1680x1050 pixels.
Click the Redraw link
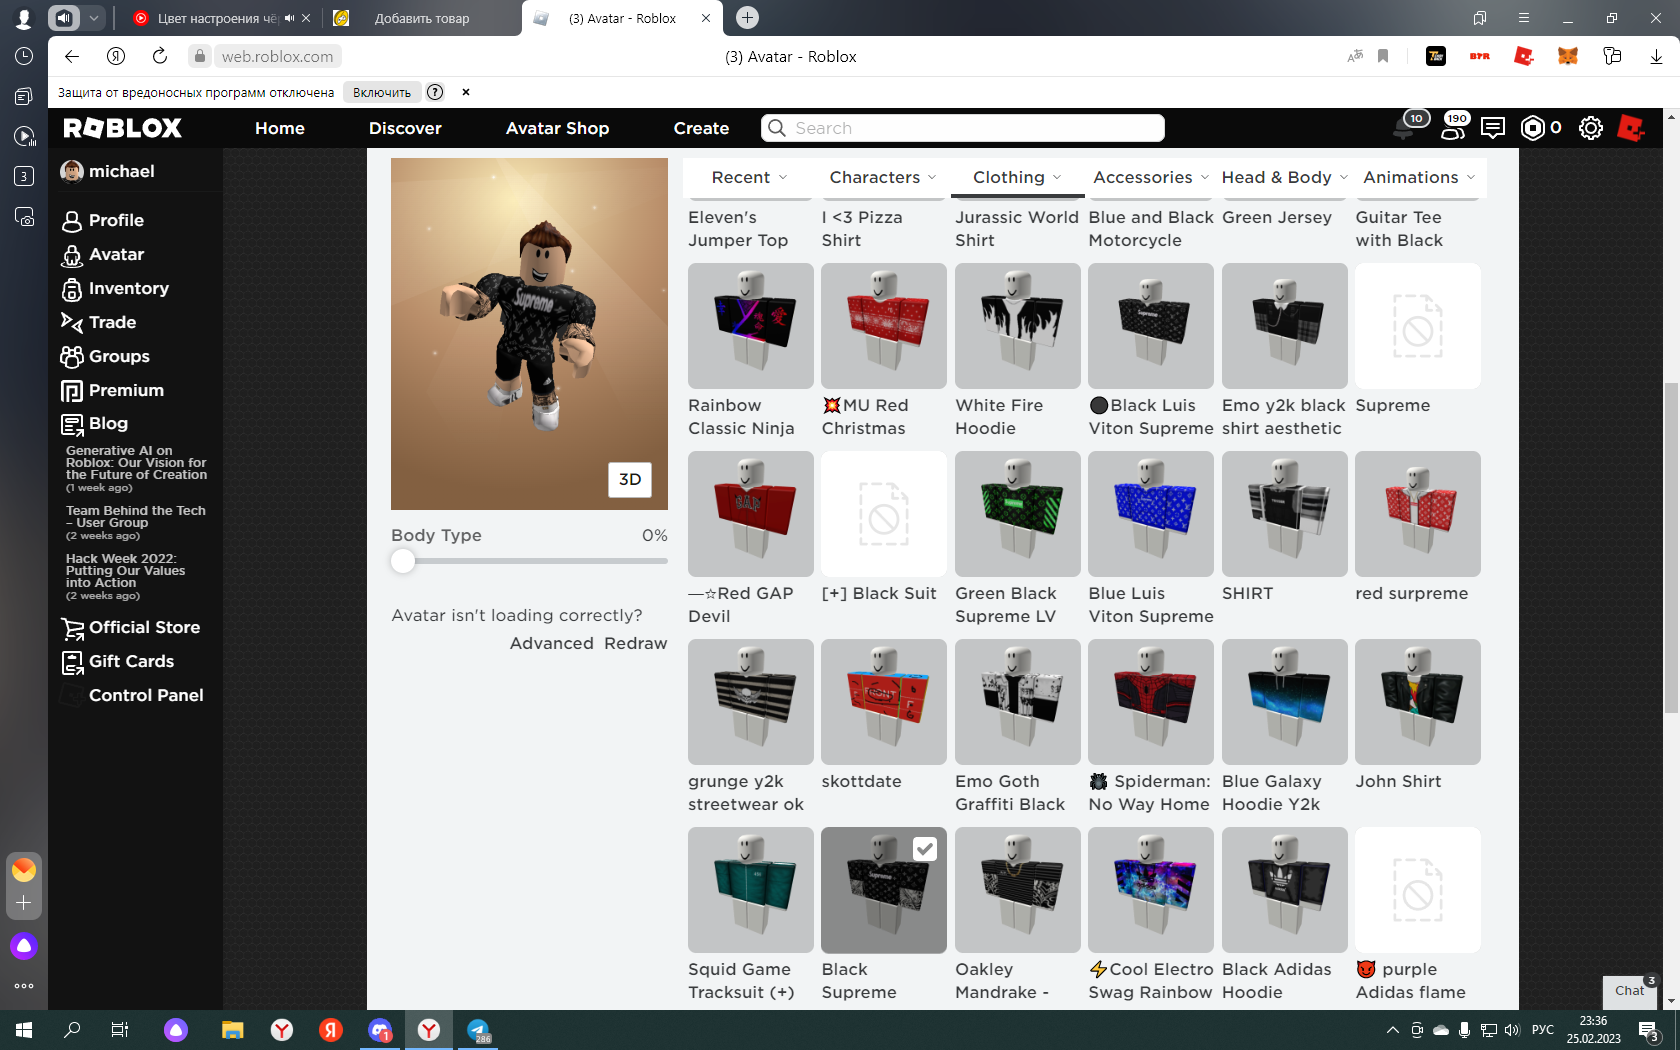(x=635, y=643)
